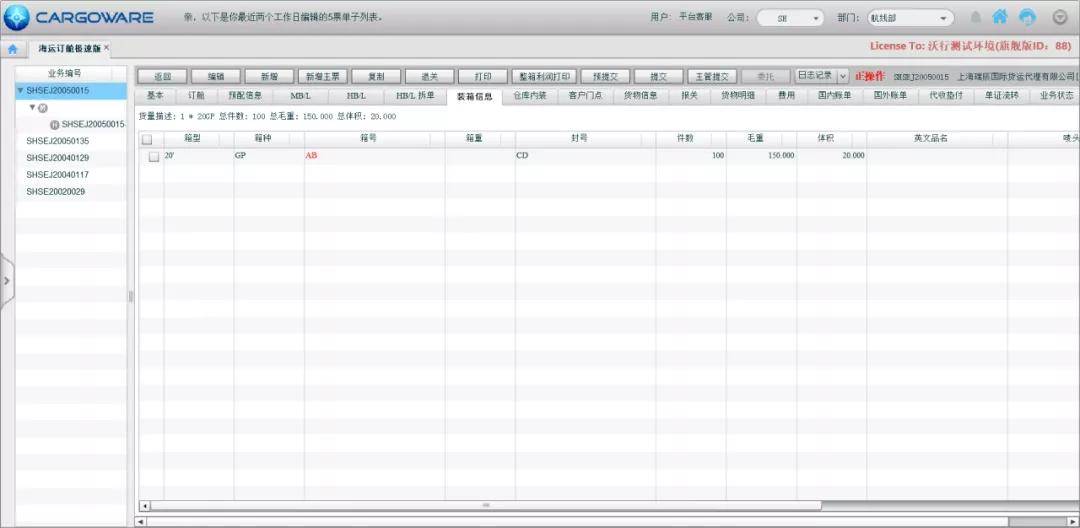The image size is (1080, 528).
Task: Click the table horizontal scrollbar thumb
Action: pos(486,506)
